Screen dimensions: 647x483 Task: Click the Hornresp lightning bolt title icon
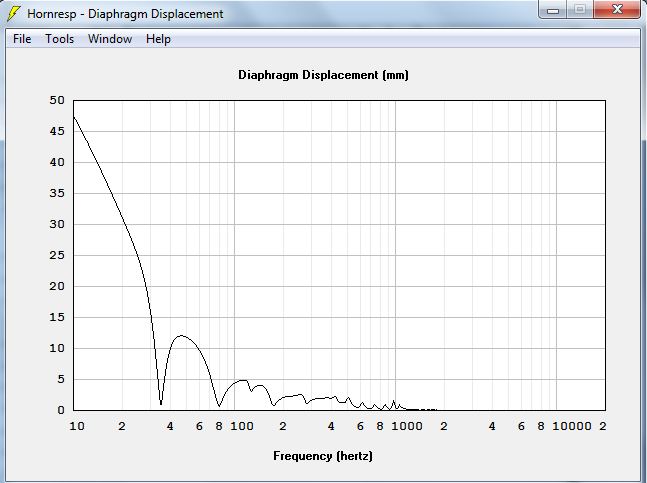click(14, 14)
